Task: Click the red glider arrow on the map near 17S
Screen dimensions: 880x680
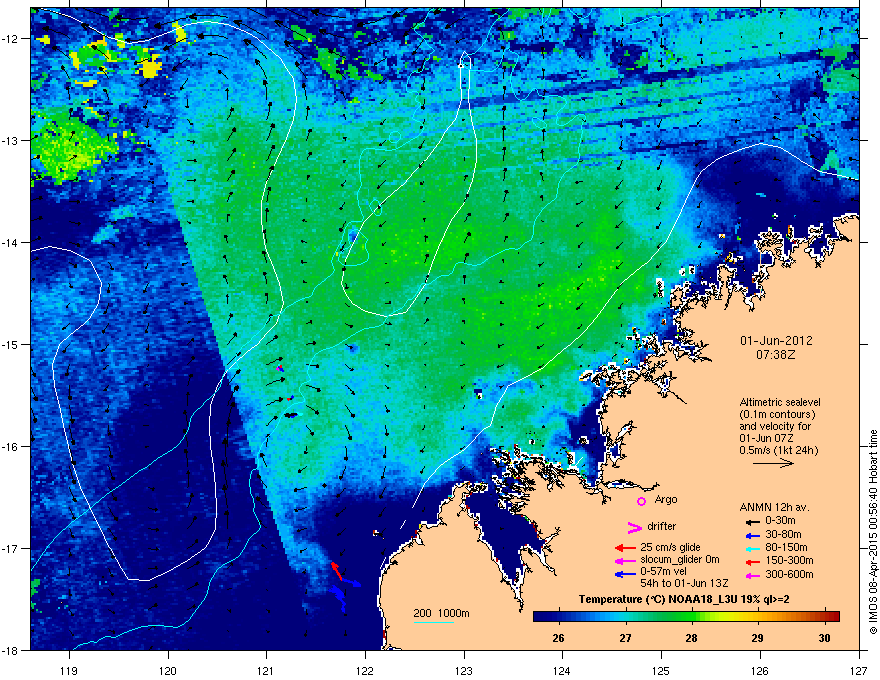Action: [337, 571]
